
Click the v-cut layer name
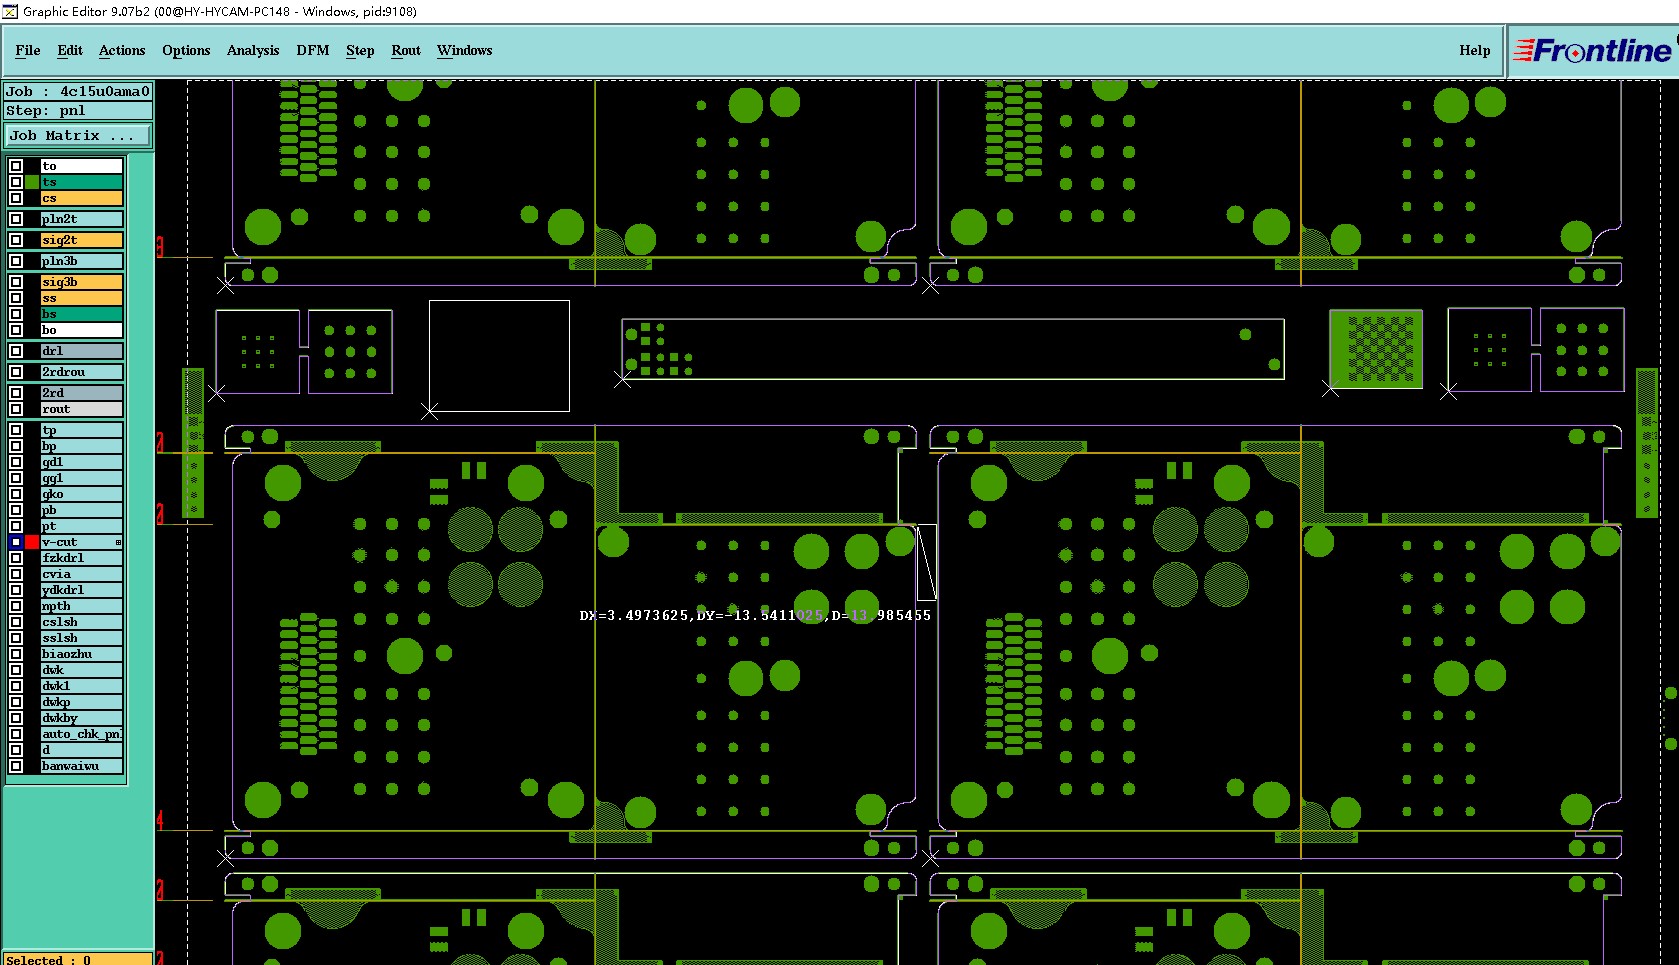[82, 542]
